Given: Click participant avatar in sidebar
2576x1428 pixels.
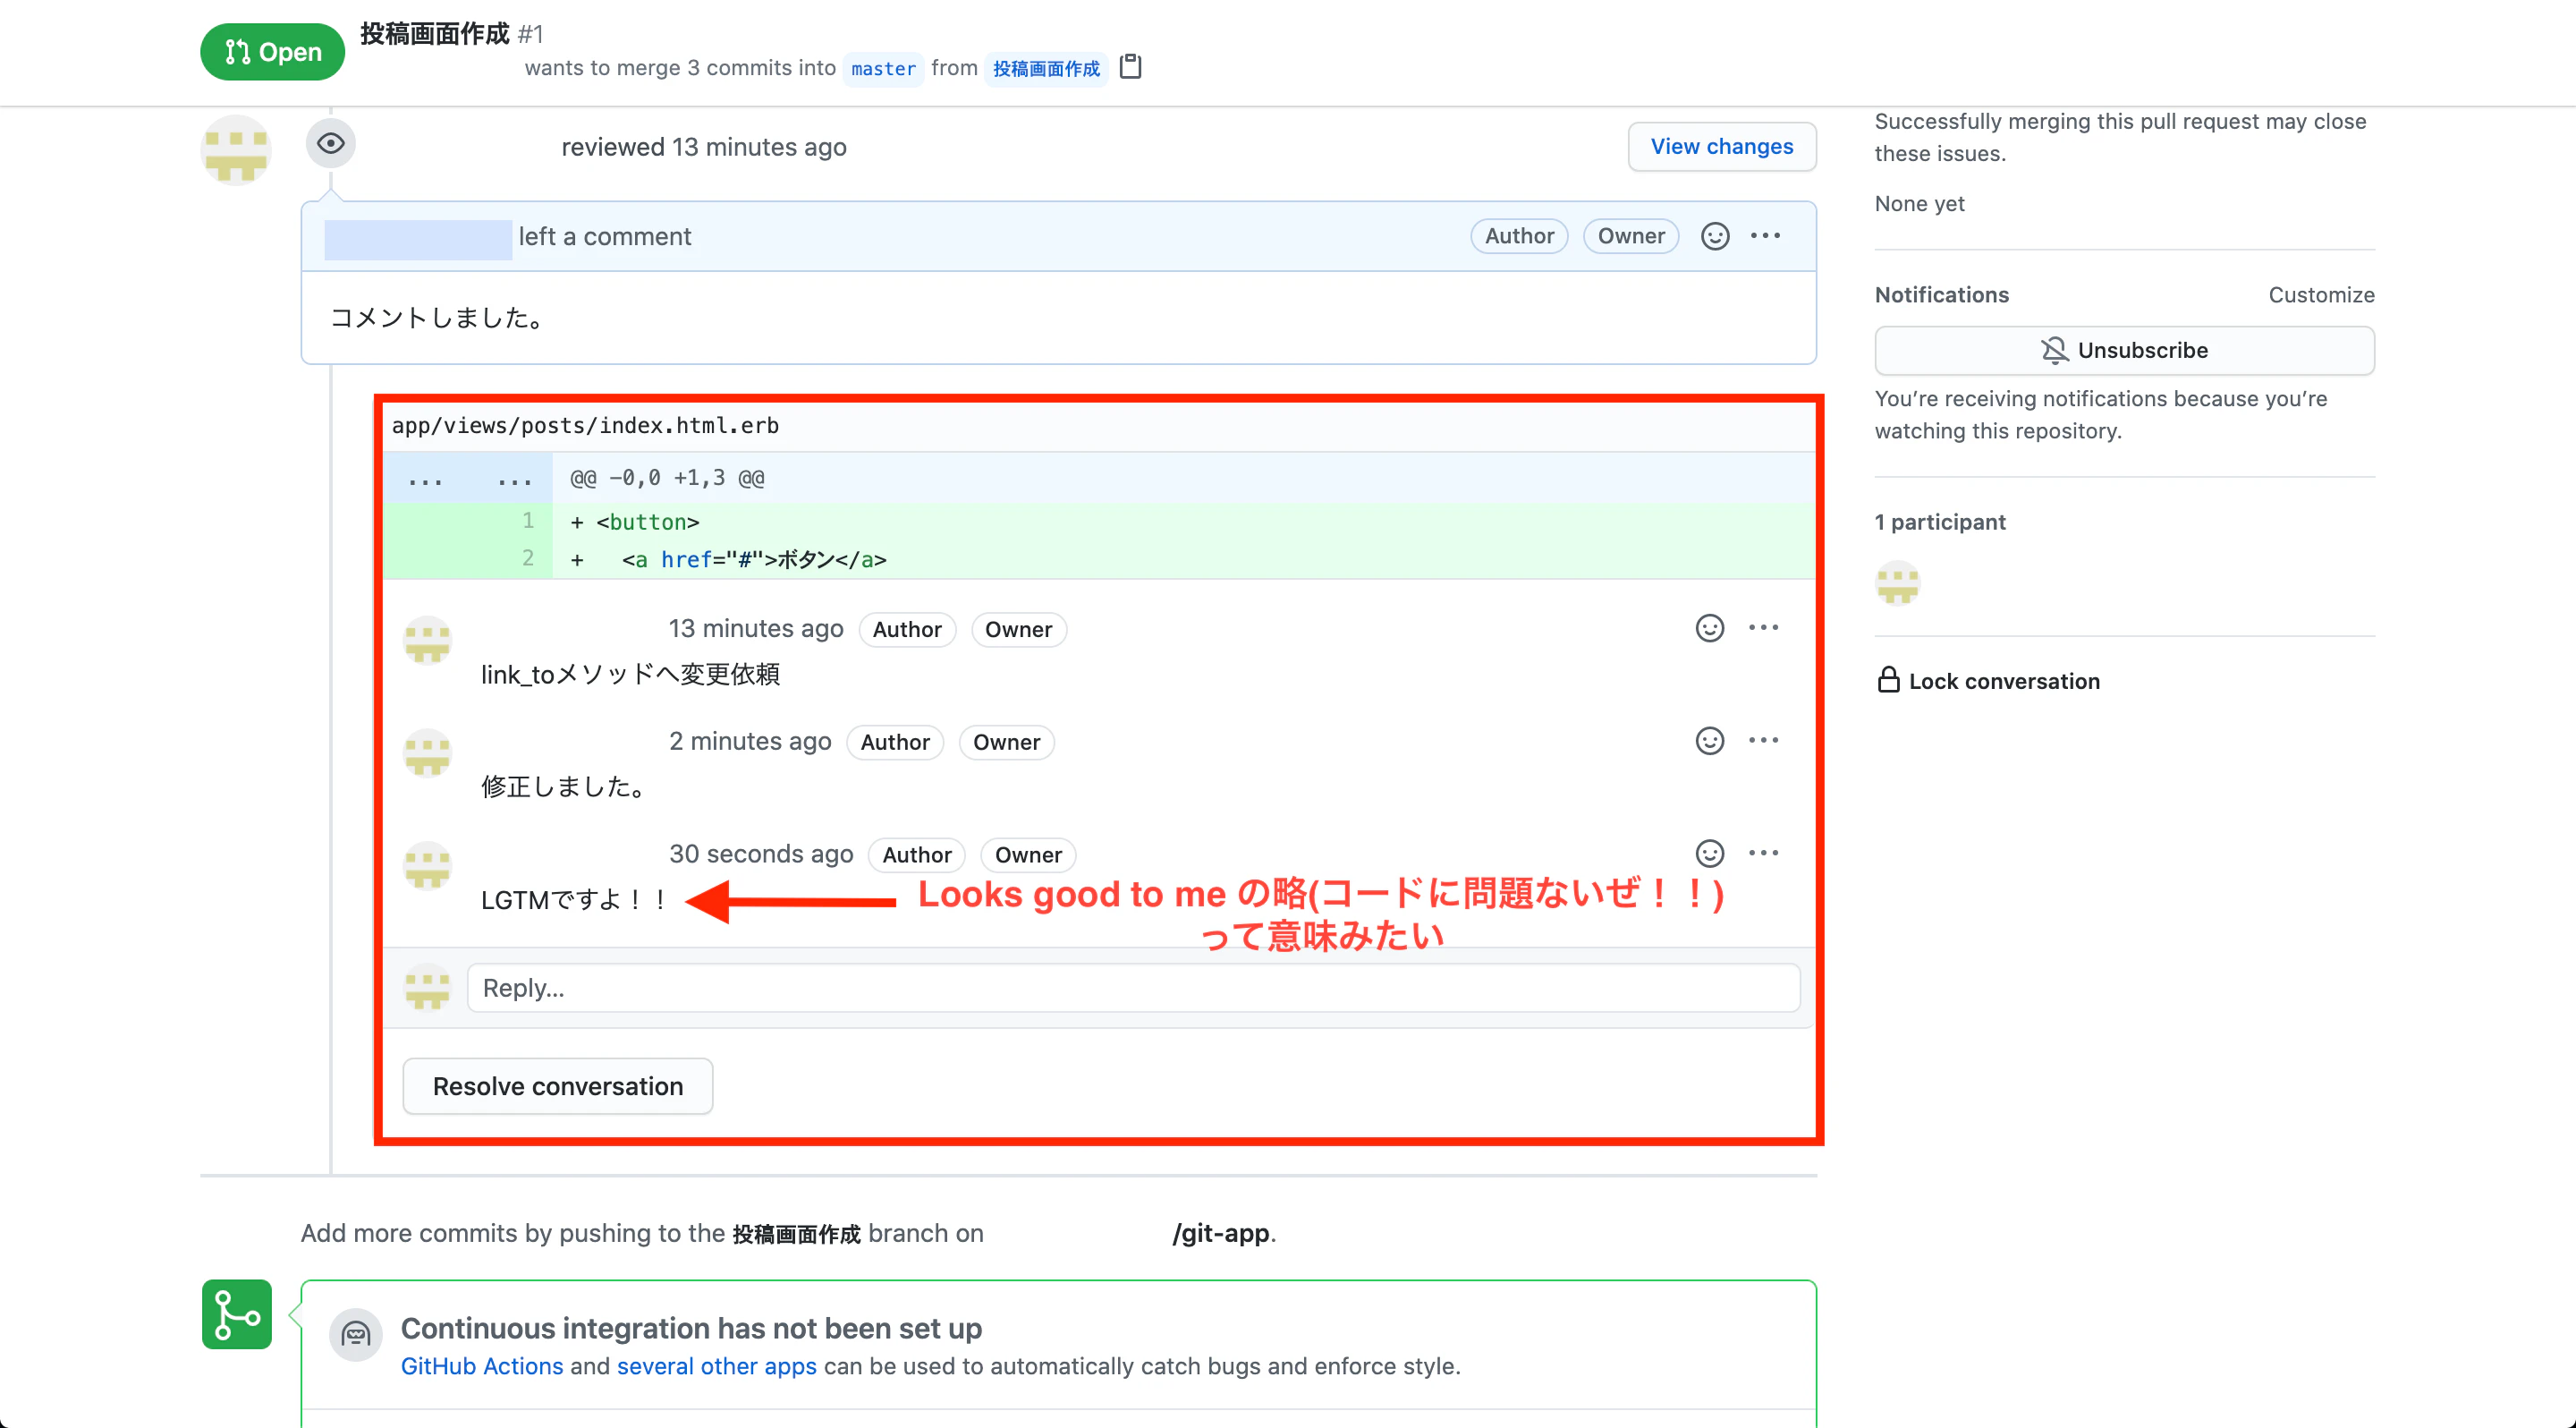Looking at the screenshot, I should coord(1897,584).
